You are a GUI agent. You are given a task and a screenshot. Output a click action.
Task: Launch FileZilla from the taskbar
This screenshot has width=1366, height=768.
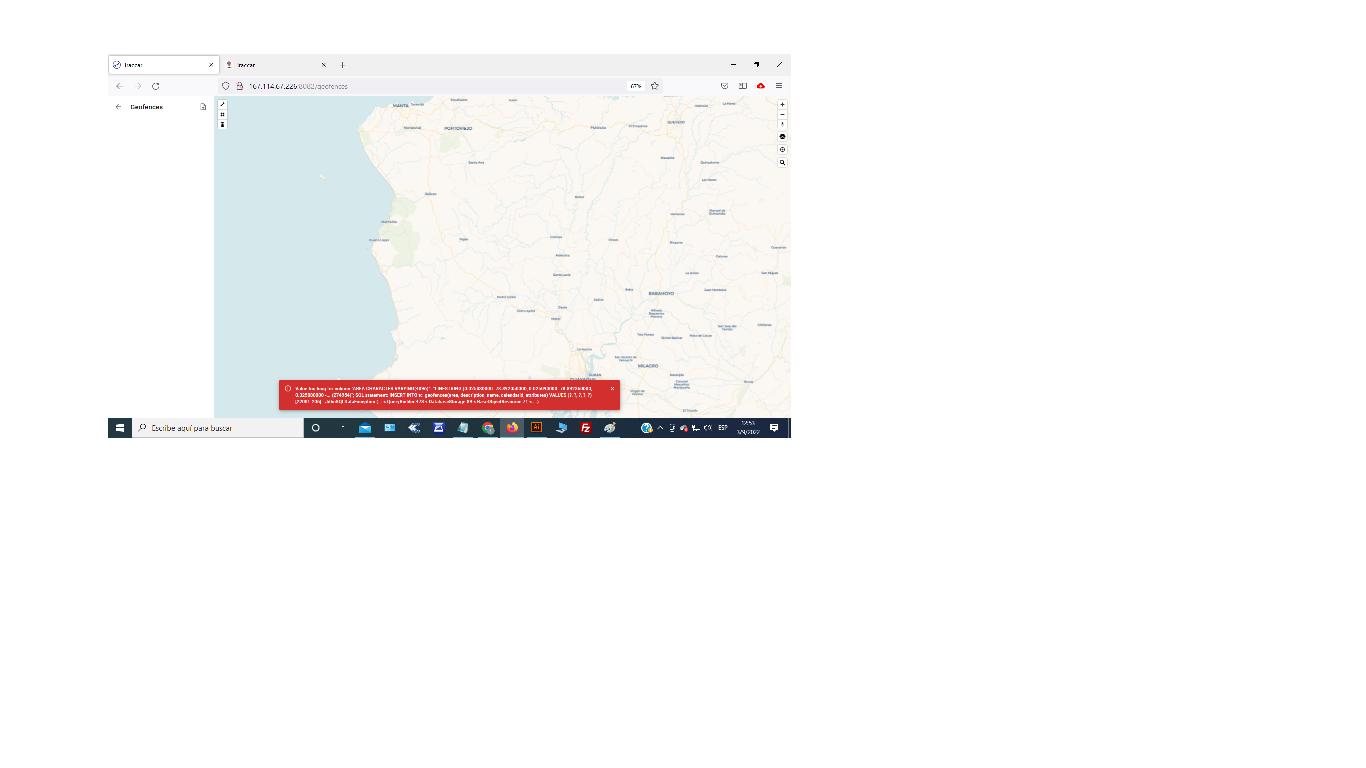(x=584, y=428)
